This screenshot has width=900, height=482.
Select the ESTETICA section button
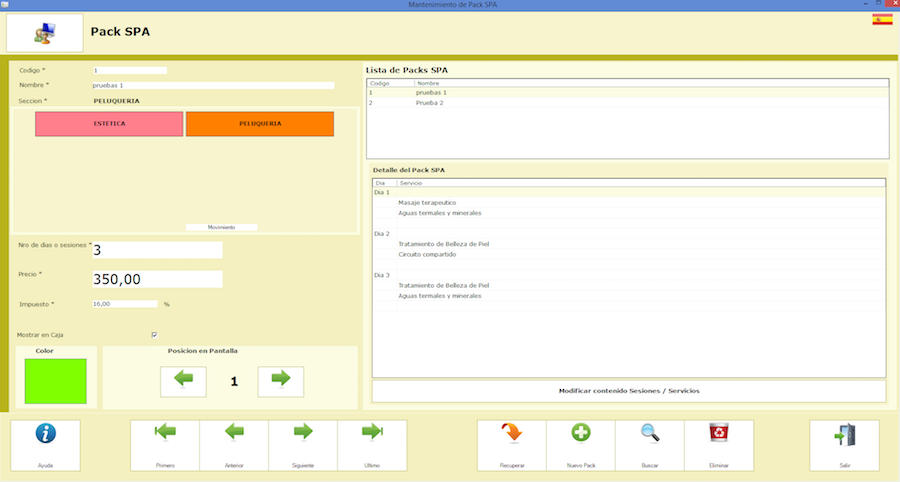click(109, 124)
